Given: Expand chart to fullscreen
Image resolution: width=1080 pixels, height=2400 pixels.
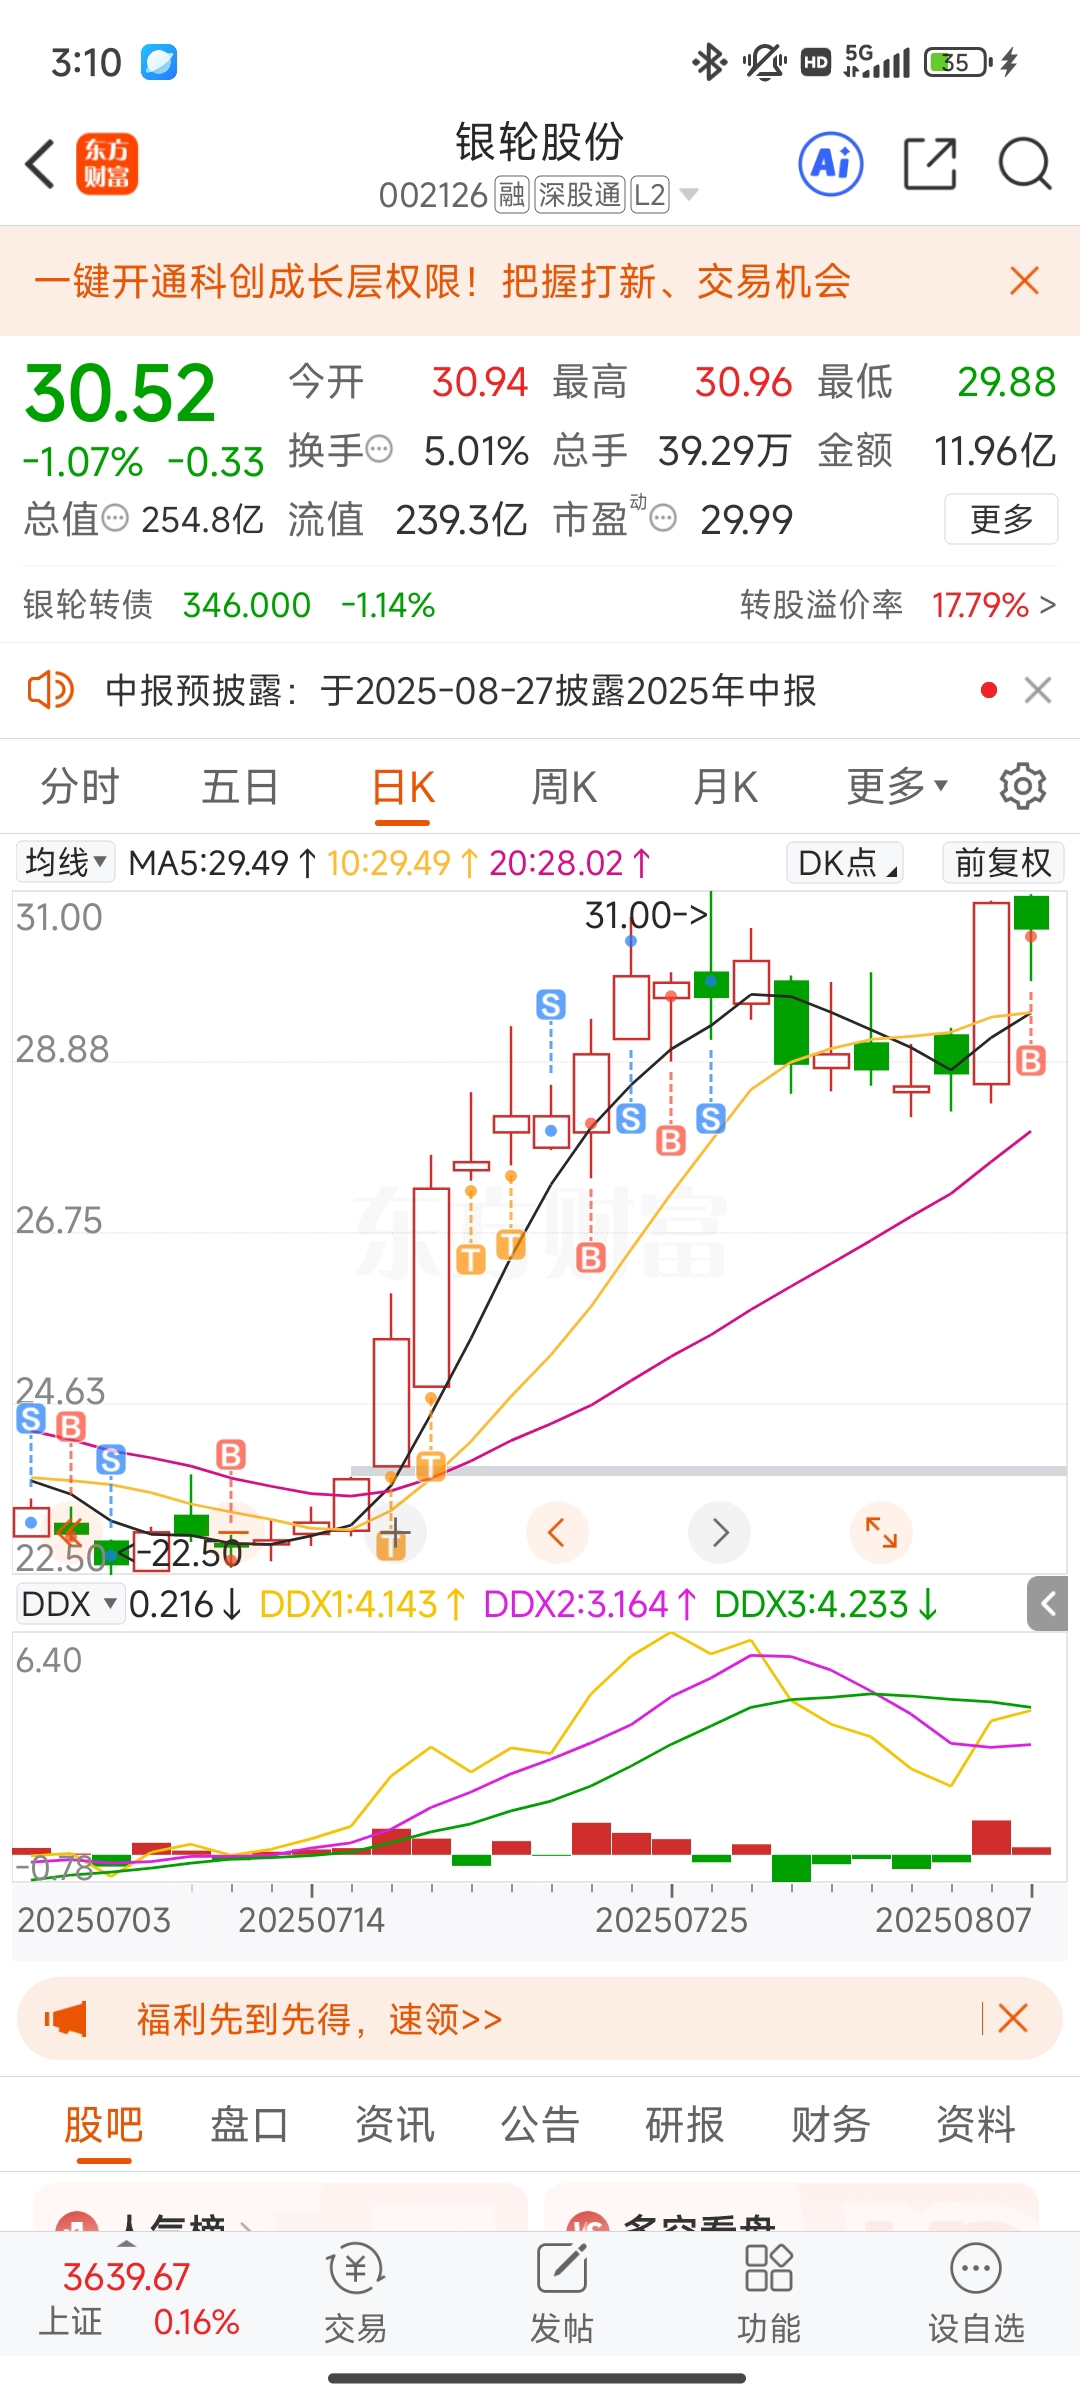Looking at the screenshot, I should (881, 1532).
